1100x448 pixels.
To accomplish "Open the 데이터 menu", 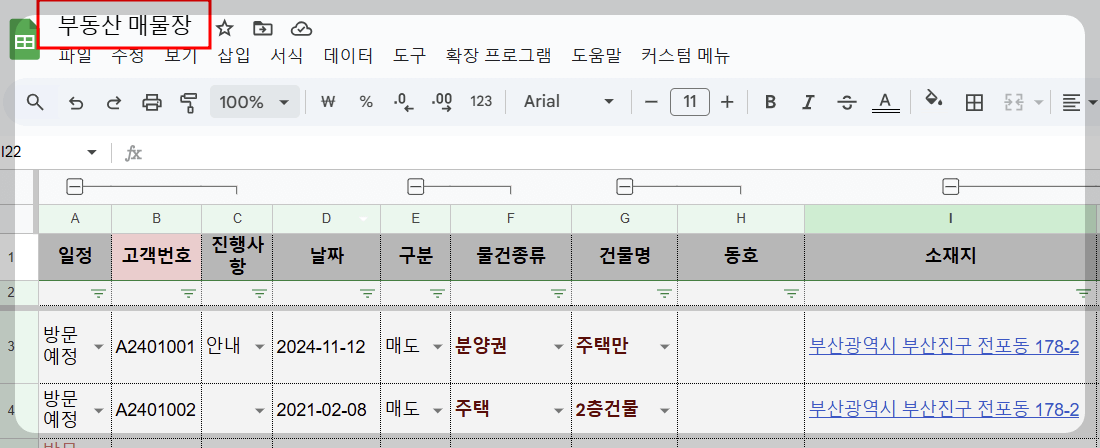I will (349, 56).
